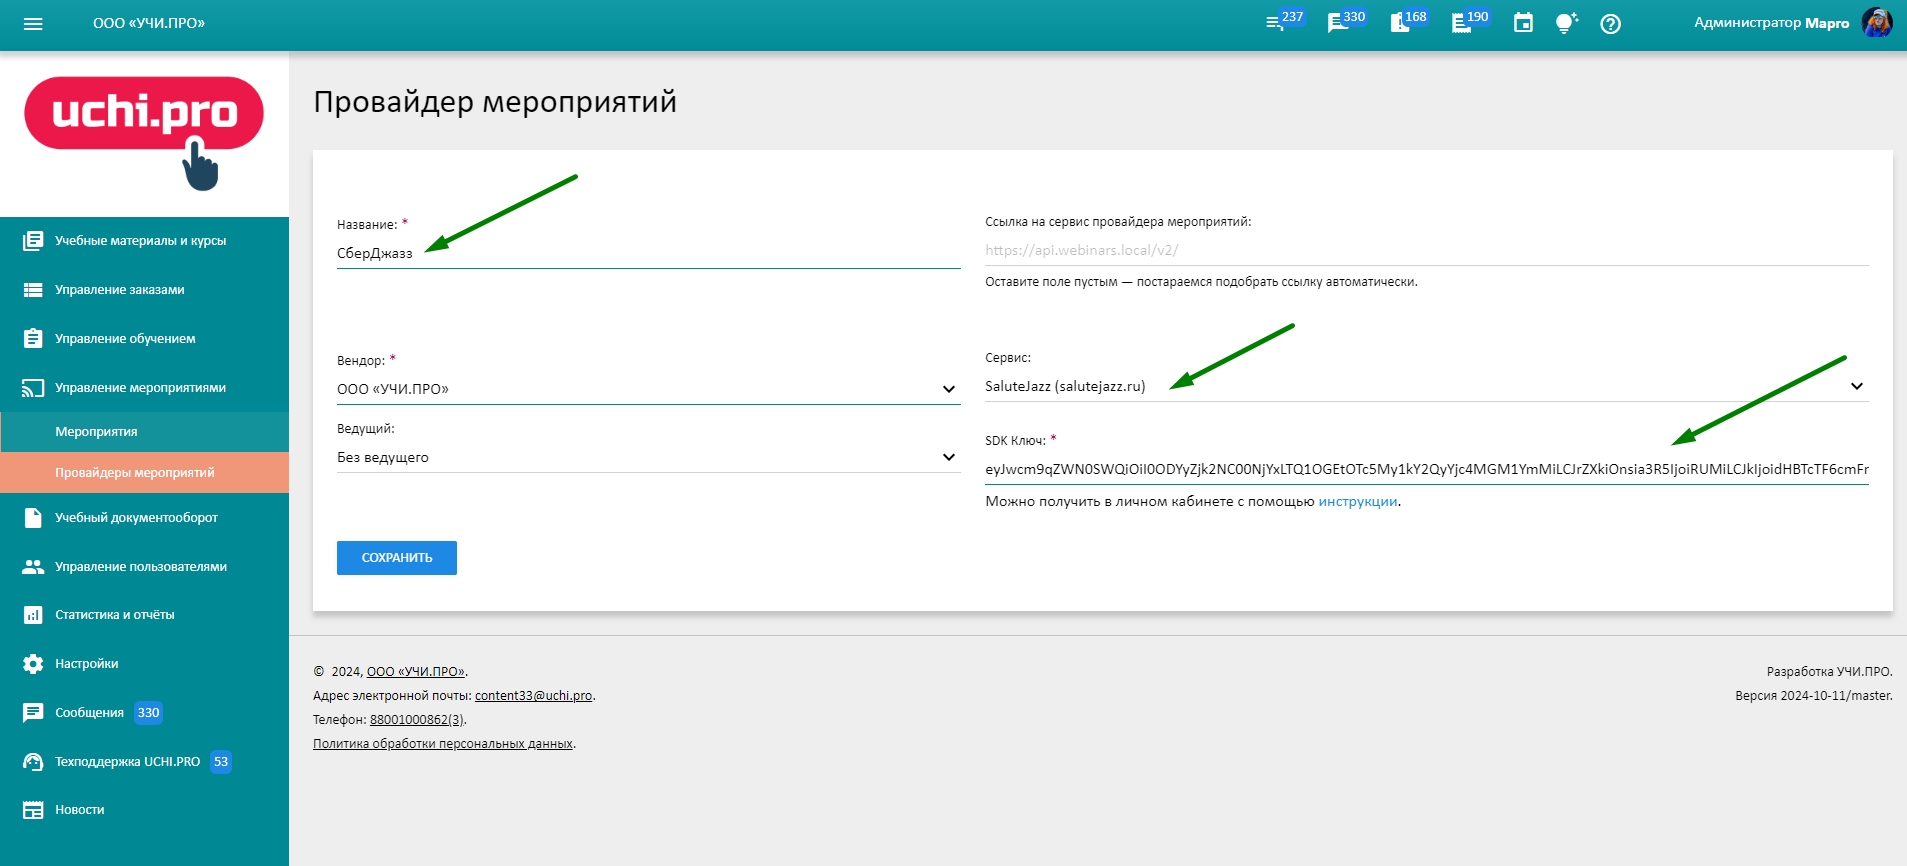The height and width of the screenshot is (866, 1907).
Task: Click the sidebar Сообщения badge 330
Action: click(148, 713)
